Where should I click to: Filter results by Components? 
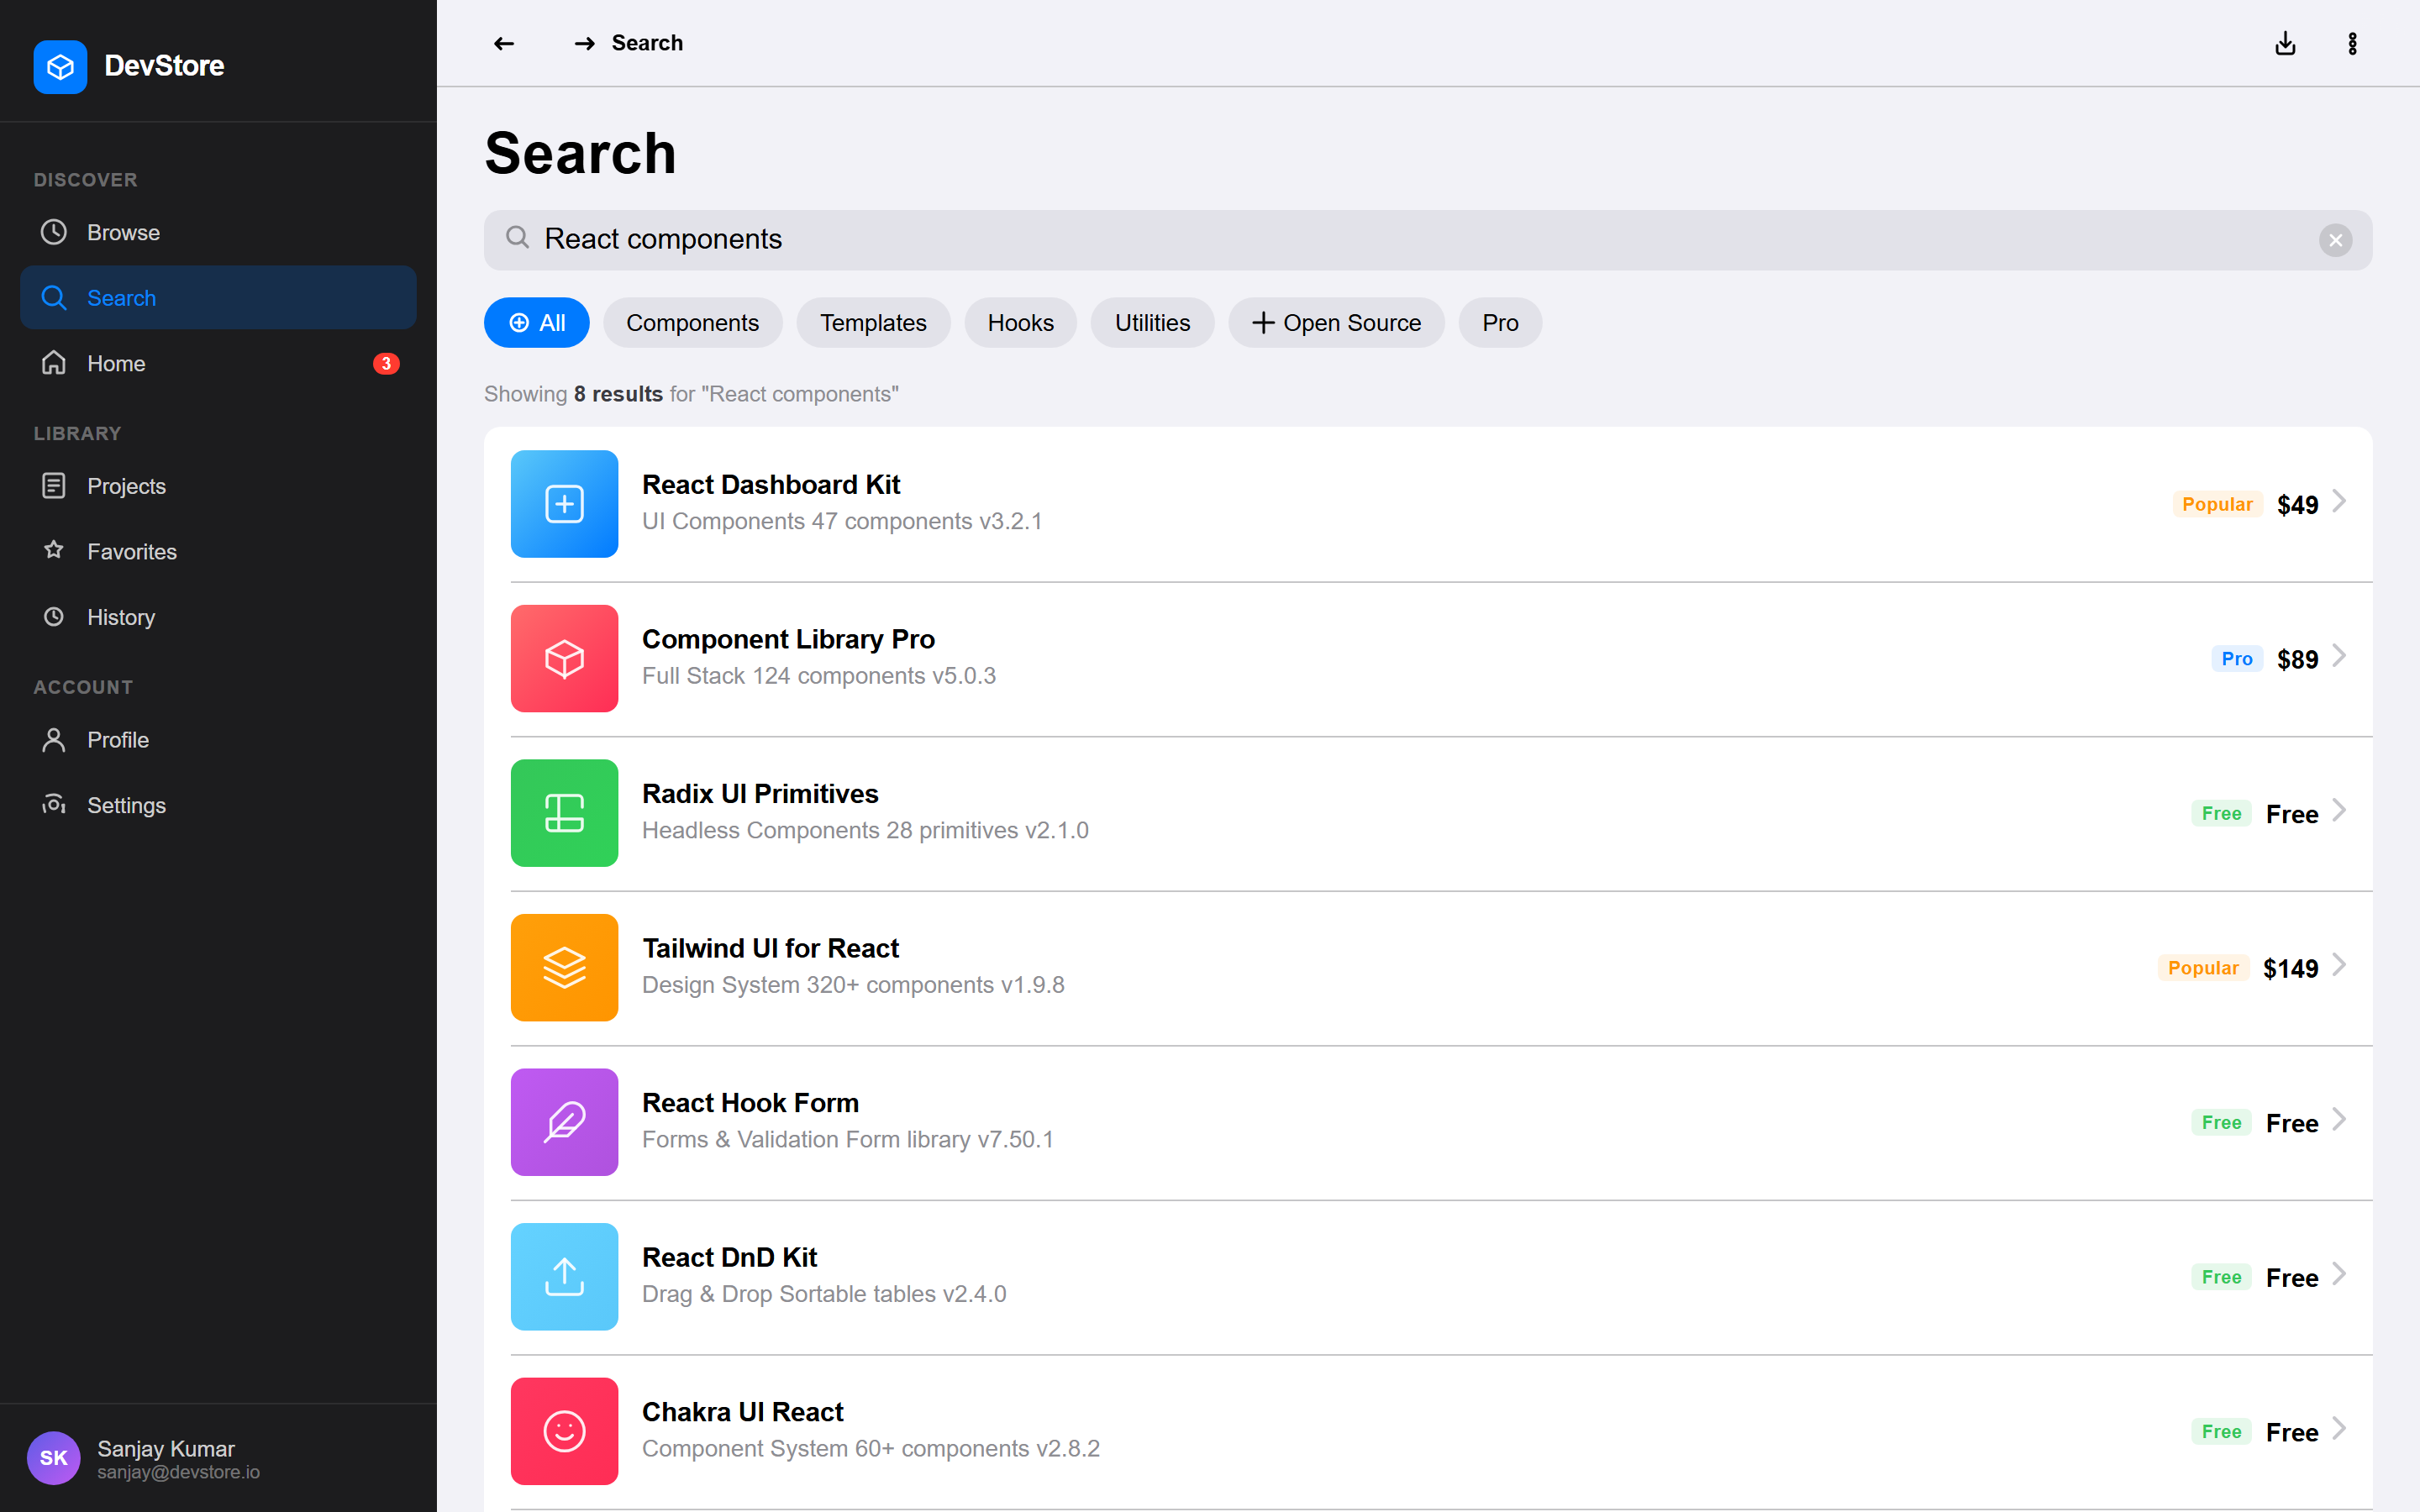pos(692,323)
